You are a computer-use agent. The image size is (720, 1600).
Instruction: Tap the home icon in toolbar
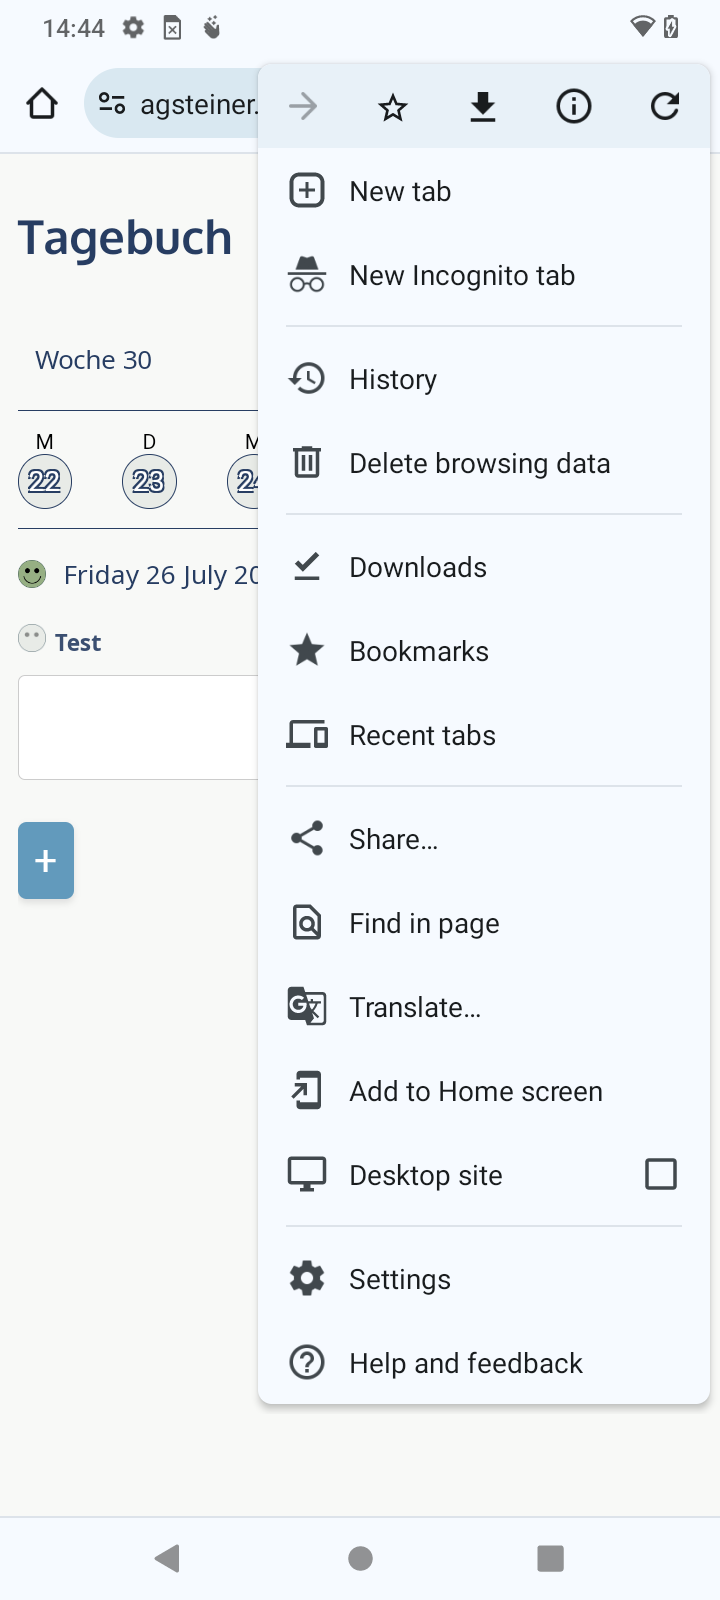coord(42,104)
